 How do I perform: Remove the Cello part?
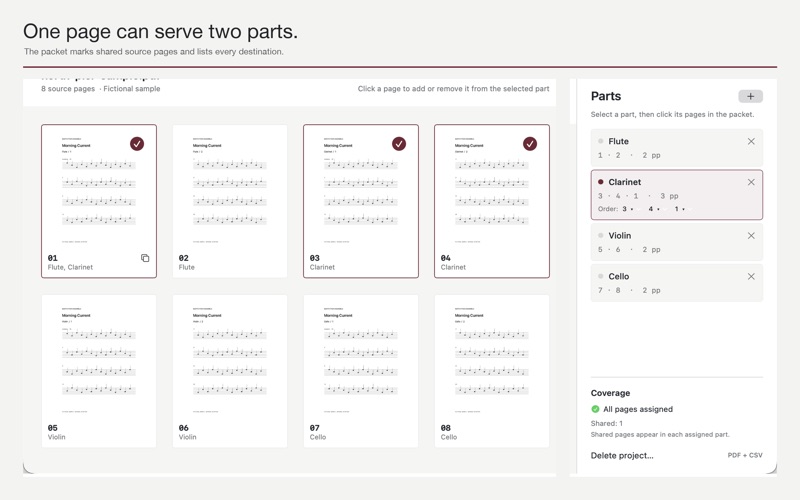click(751, 277)
